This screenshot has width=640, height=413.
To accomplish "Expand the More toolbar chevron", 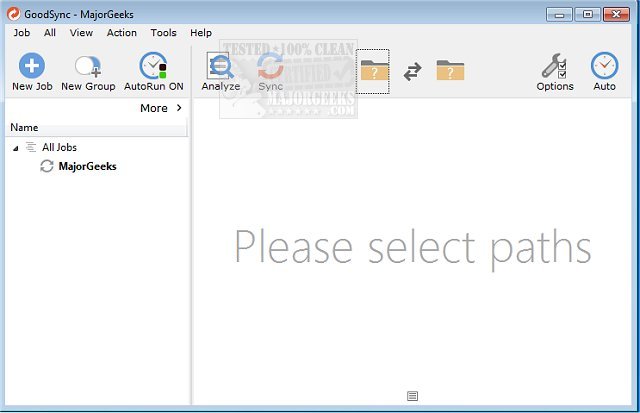I will point(179,108).
